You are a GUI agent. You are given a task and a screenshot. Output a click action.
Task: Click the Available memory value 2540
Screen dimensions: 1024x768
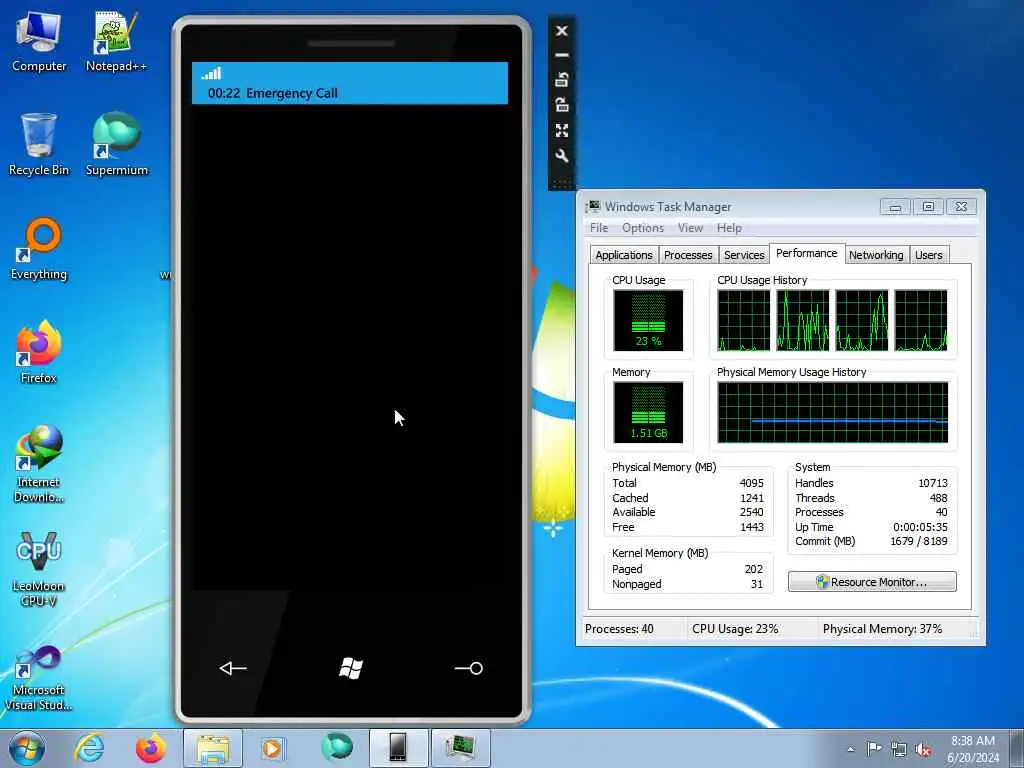tap(751, 513)
